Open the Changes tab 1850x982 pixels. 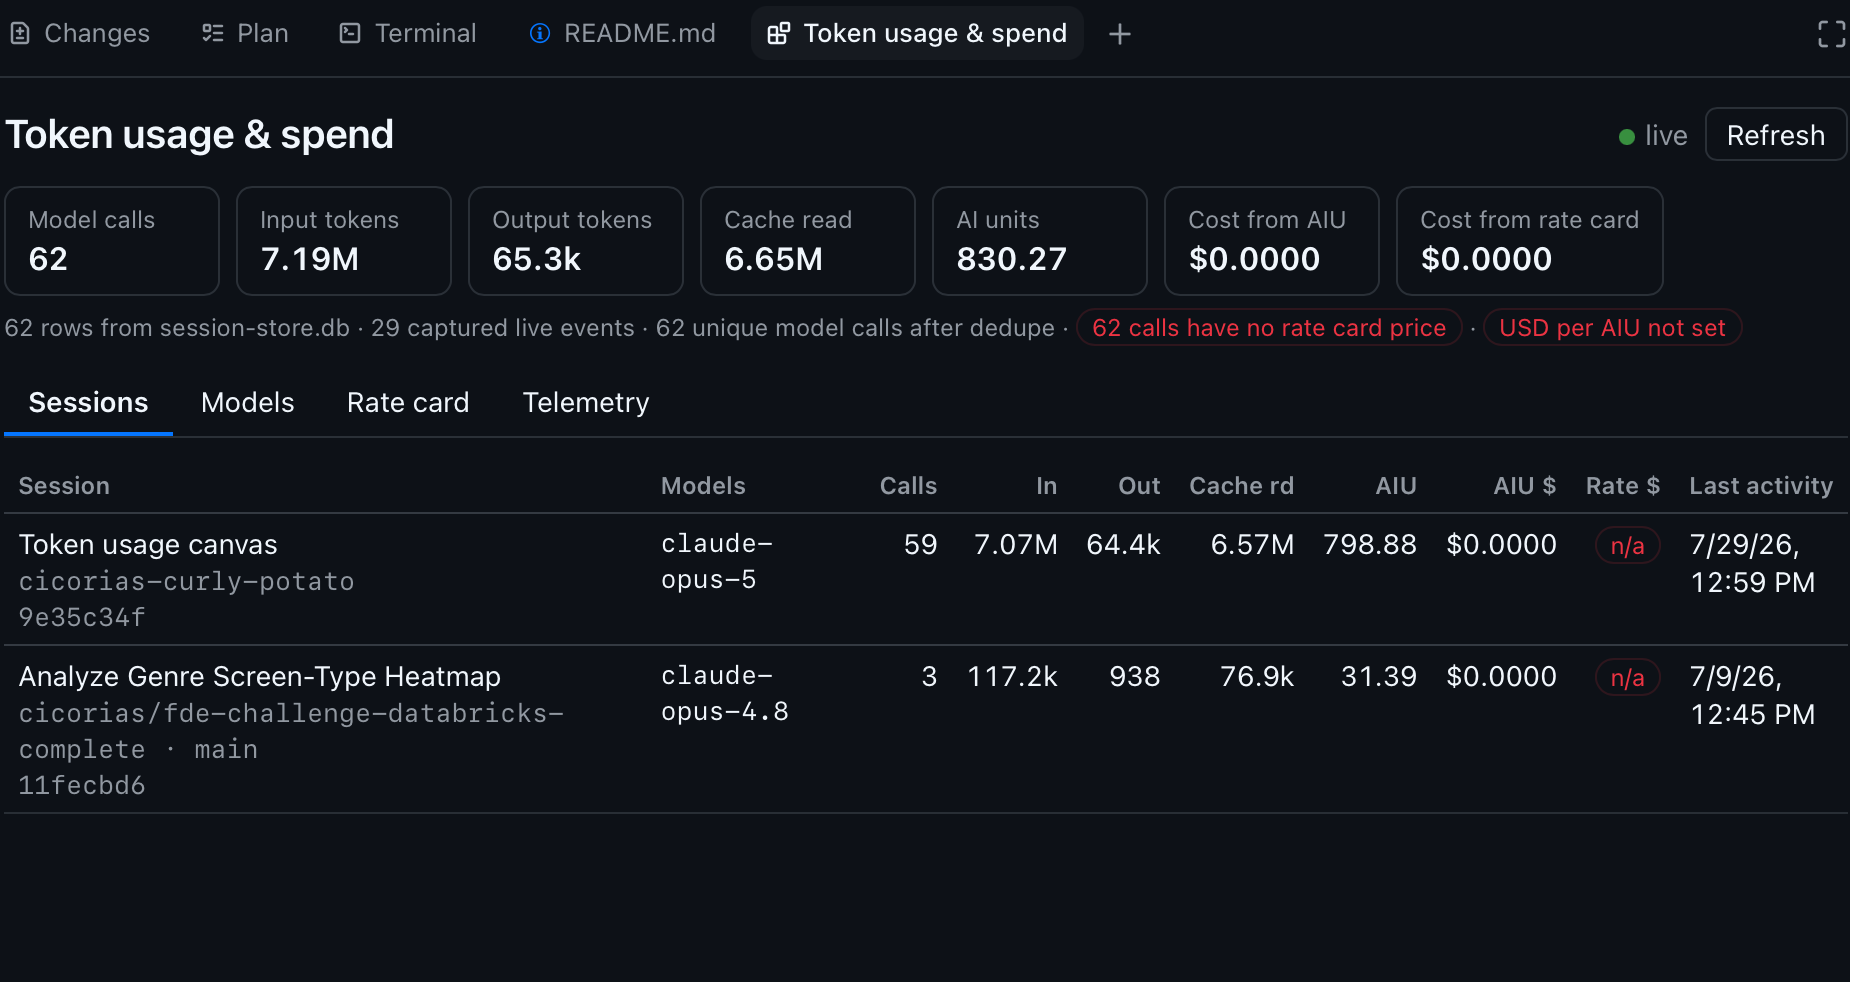(x=80, y=34)
